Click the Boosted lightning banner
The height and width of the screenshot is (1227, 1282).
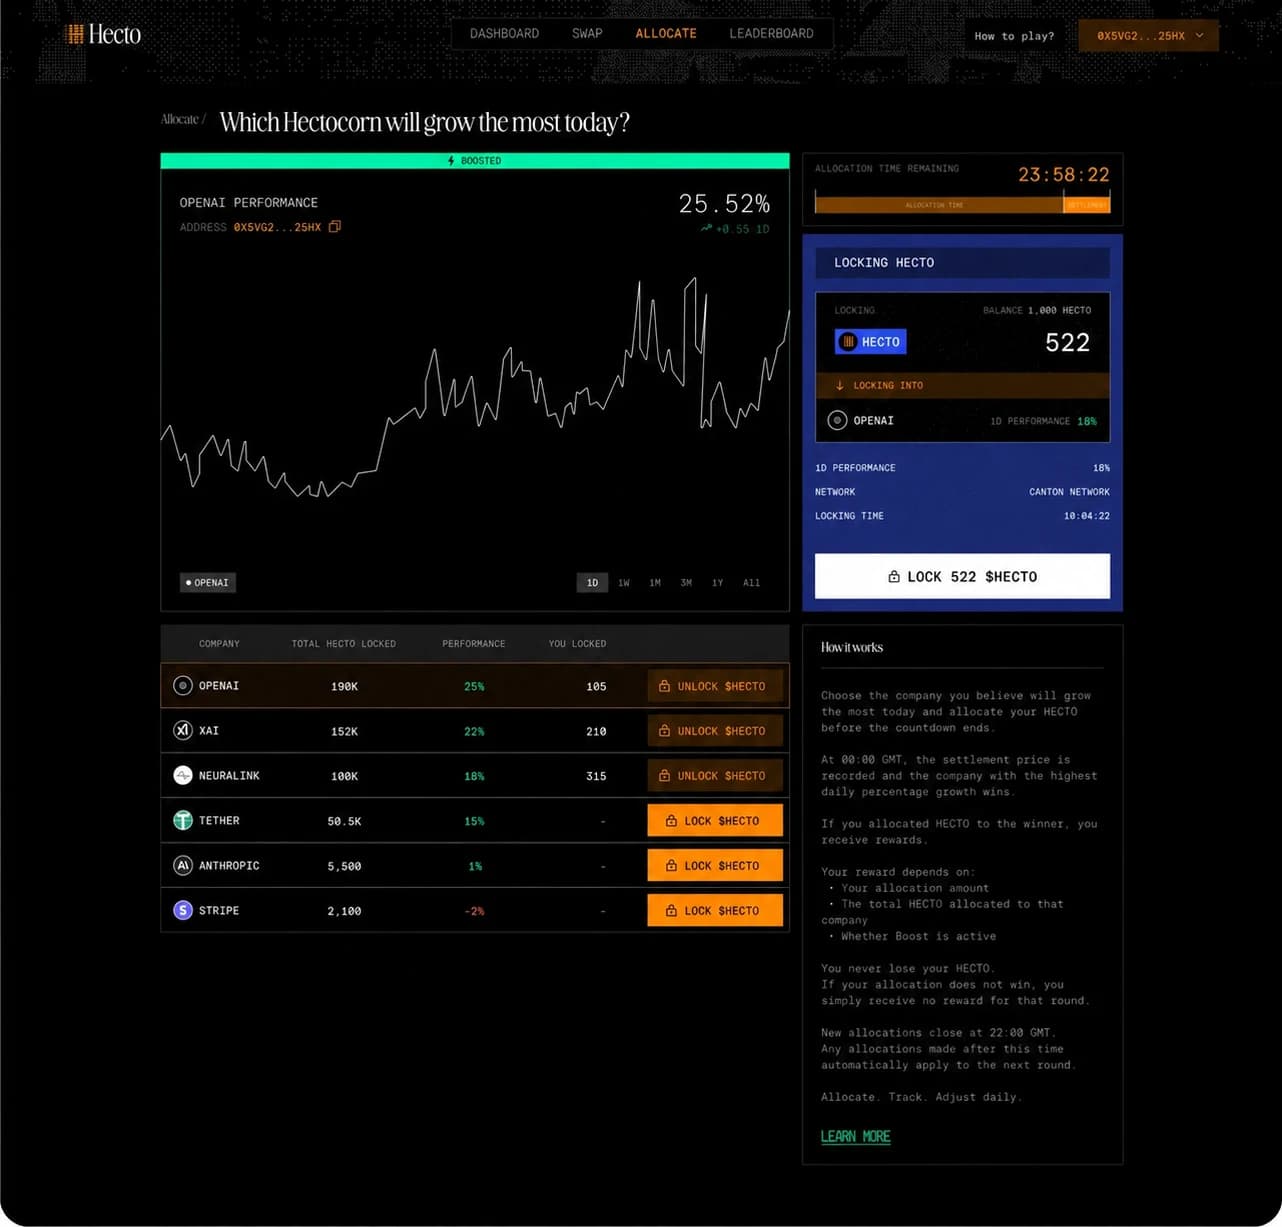475,161
